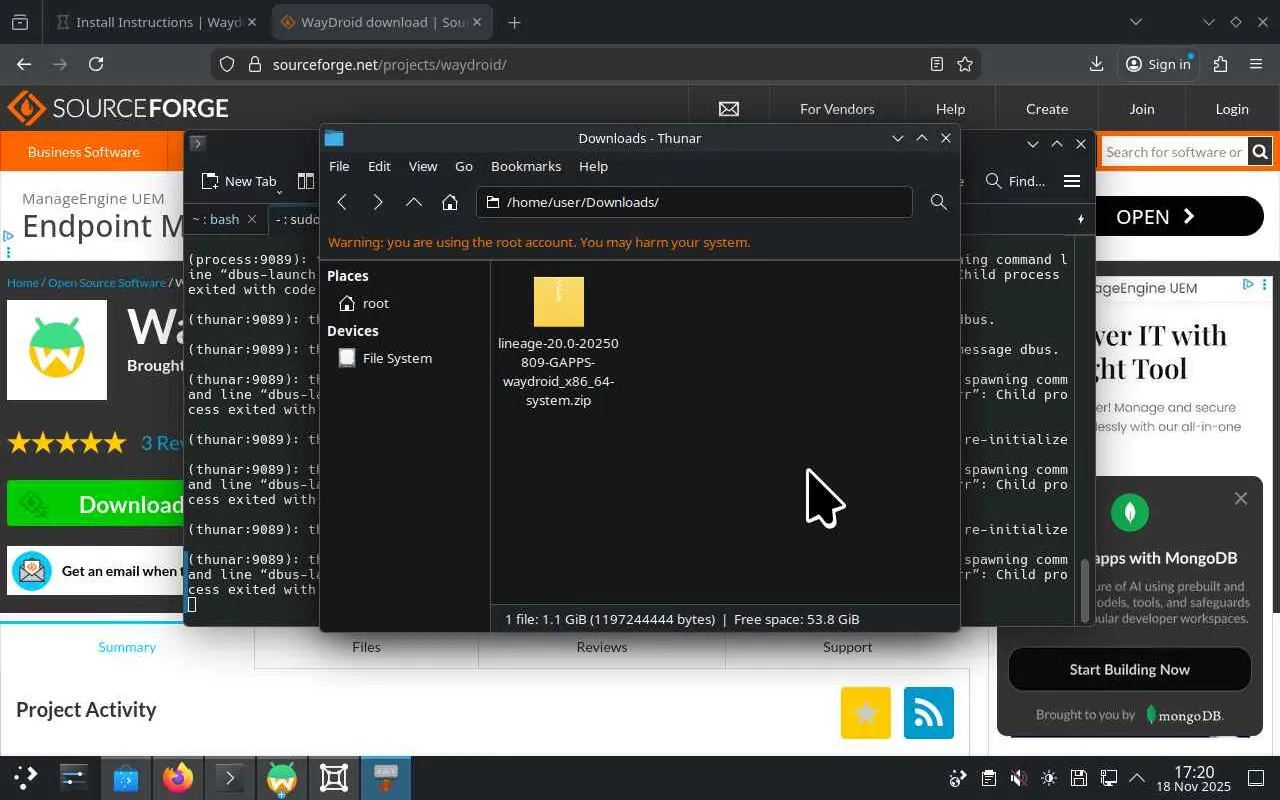The image size is (1280, 800).
Task: Click the Thunar path bar /home/user/Downloads/
Action: point(694,202)
